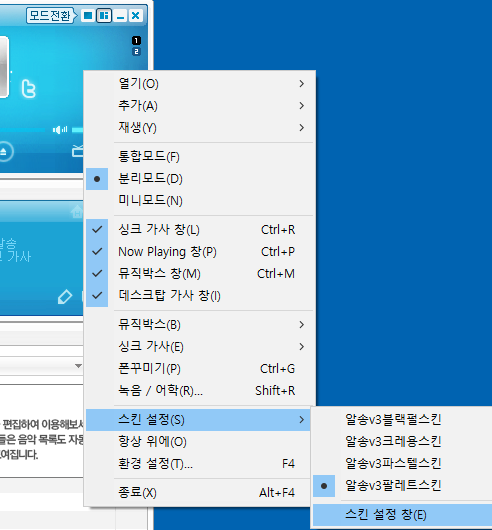Viewport: 492px width, 530px height.
Task: Select preset number 2 indicator
Action: tap(136, 51)
